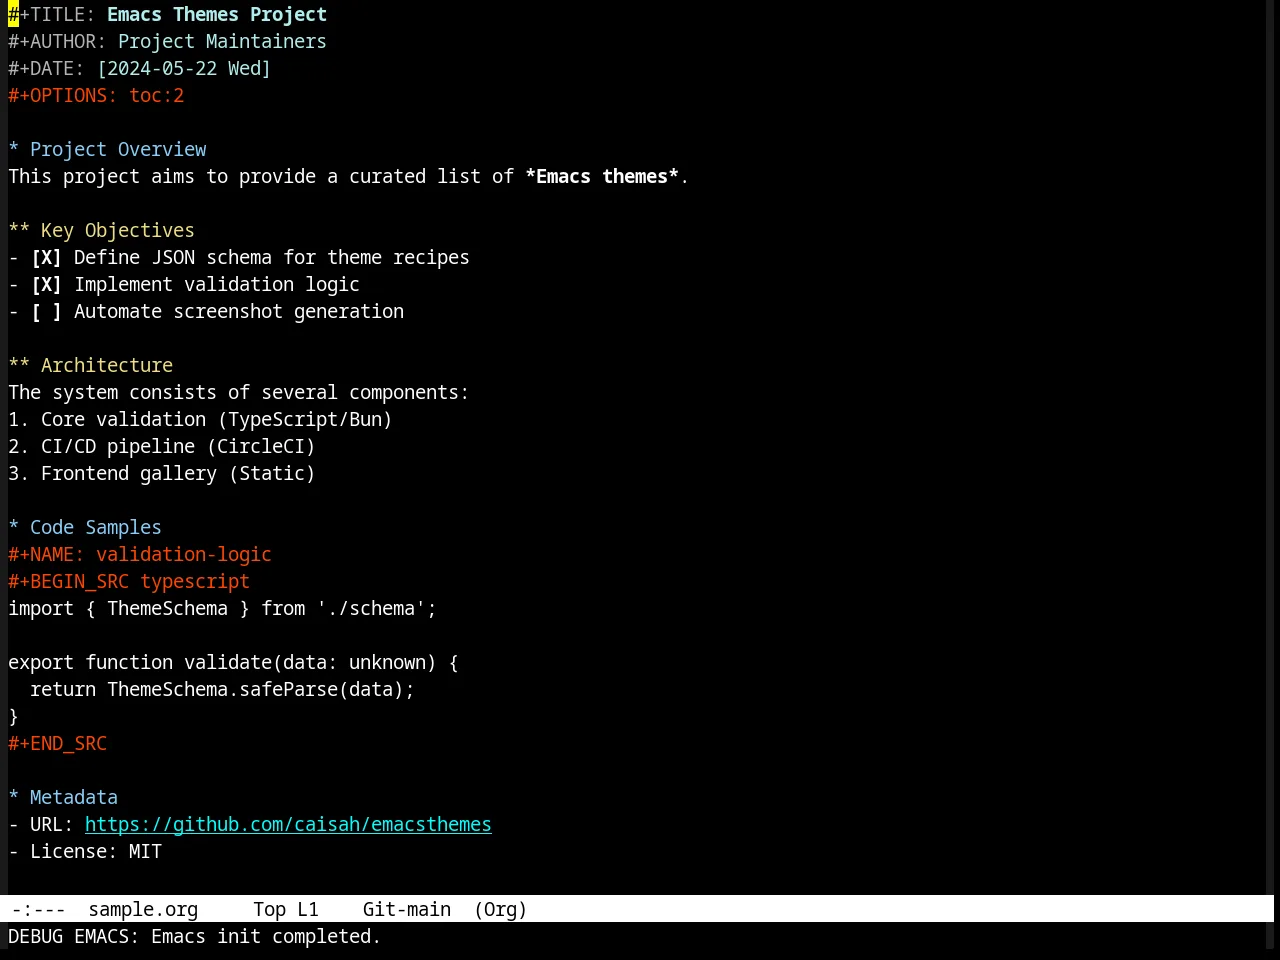Click the [2024-05-22 Wed] date stamp
Image resolution: width=1280 pixels, height=960 pixels.
pyautogui.click(x=184, y=68)
